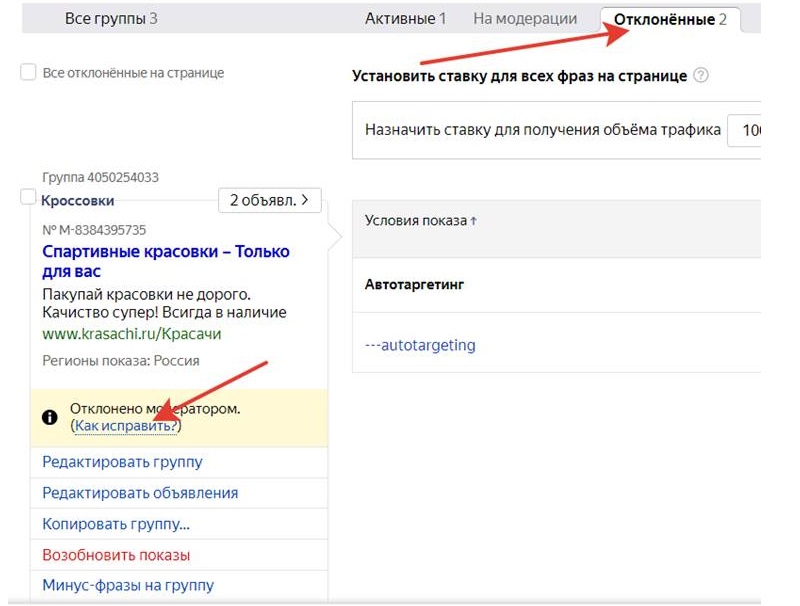Check the Все отклонённые на странице checkbox
The width and height of the screenshot is (800, 606).
click(x=28, y=73)
